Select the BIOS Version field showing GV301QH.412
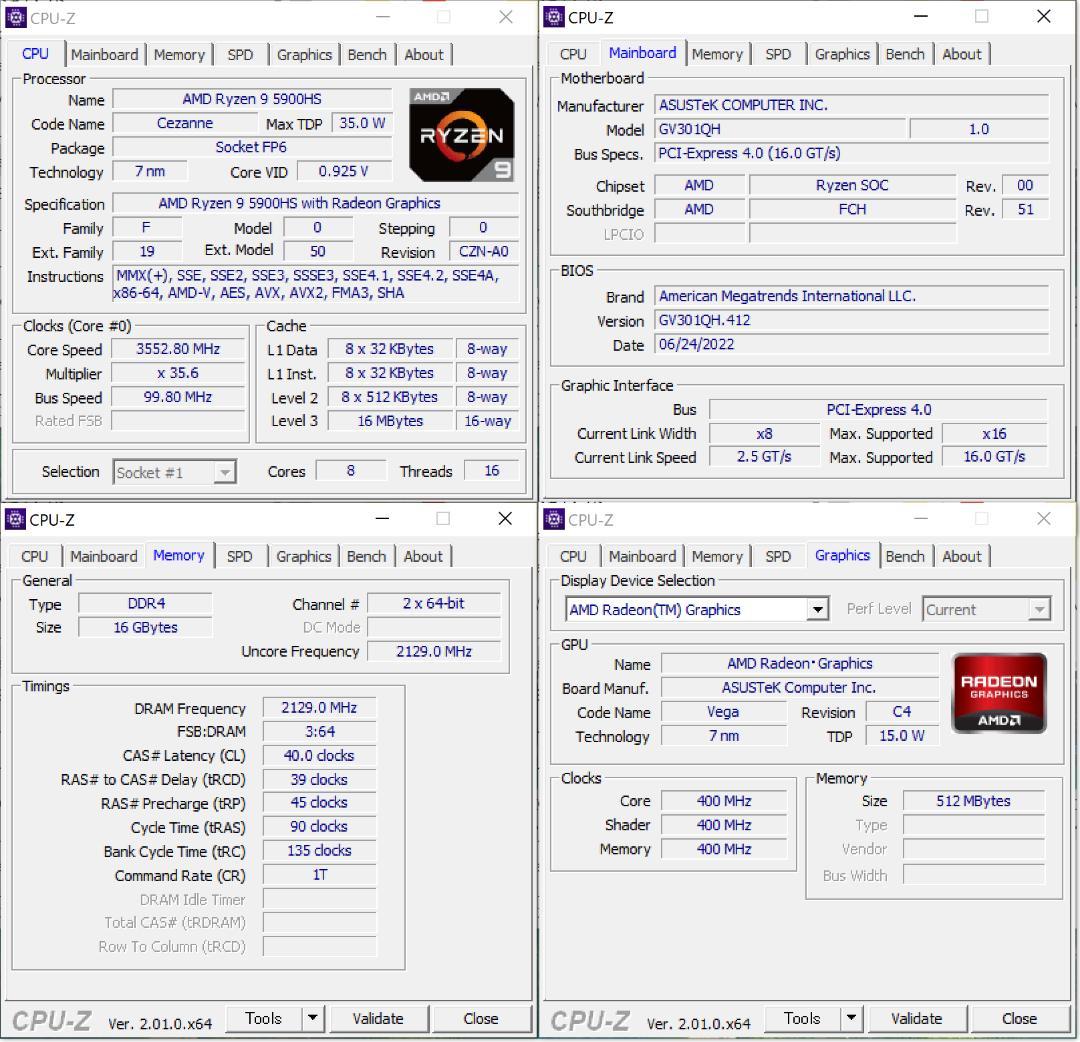This screenshot has height=1042, width=1080. (851, 320)
